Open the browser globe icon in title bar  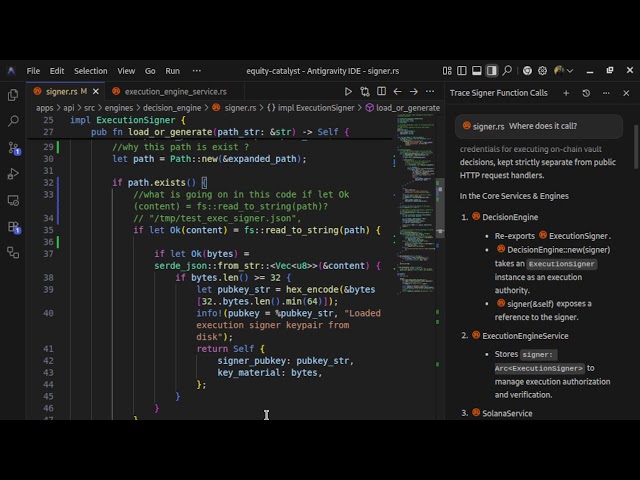[x=527, y=71]
